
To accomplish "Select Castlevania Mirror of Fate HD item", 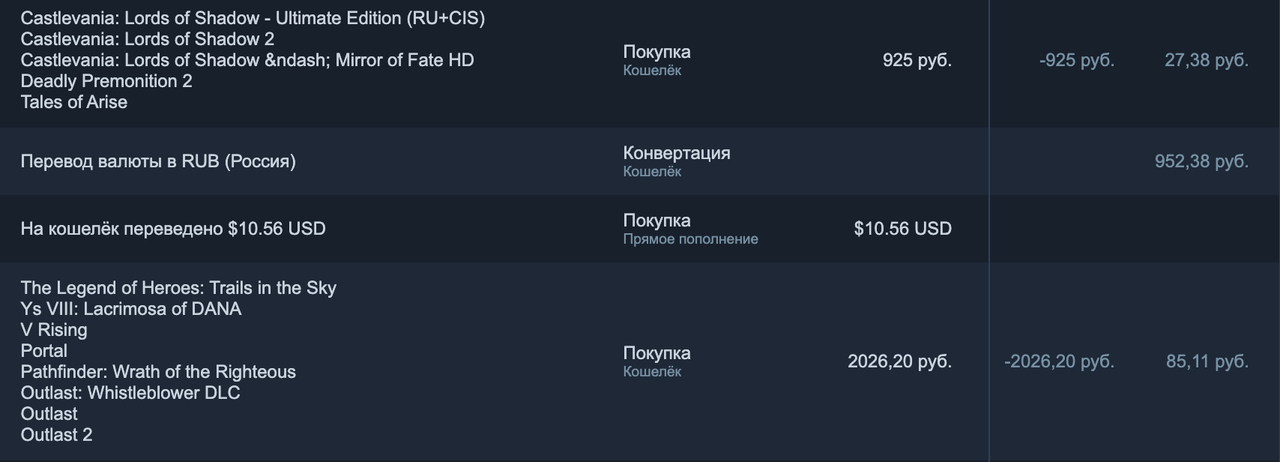I will click(x=247, y=60).
